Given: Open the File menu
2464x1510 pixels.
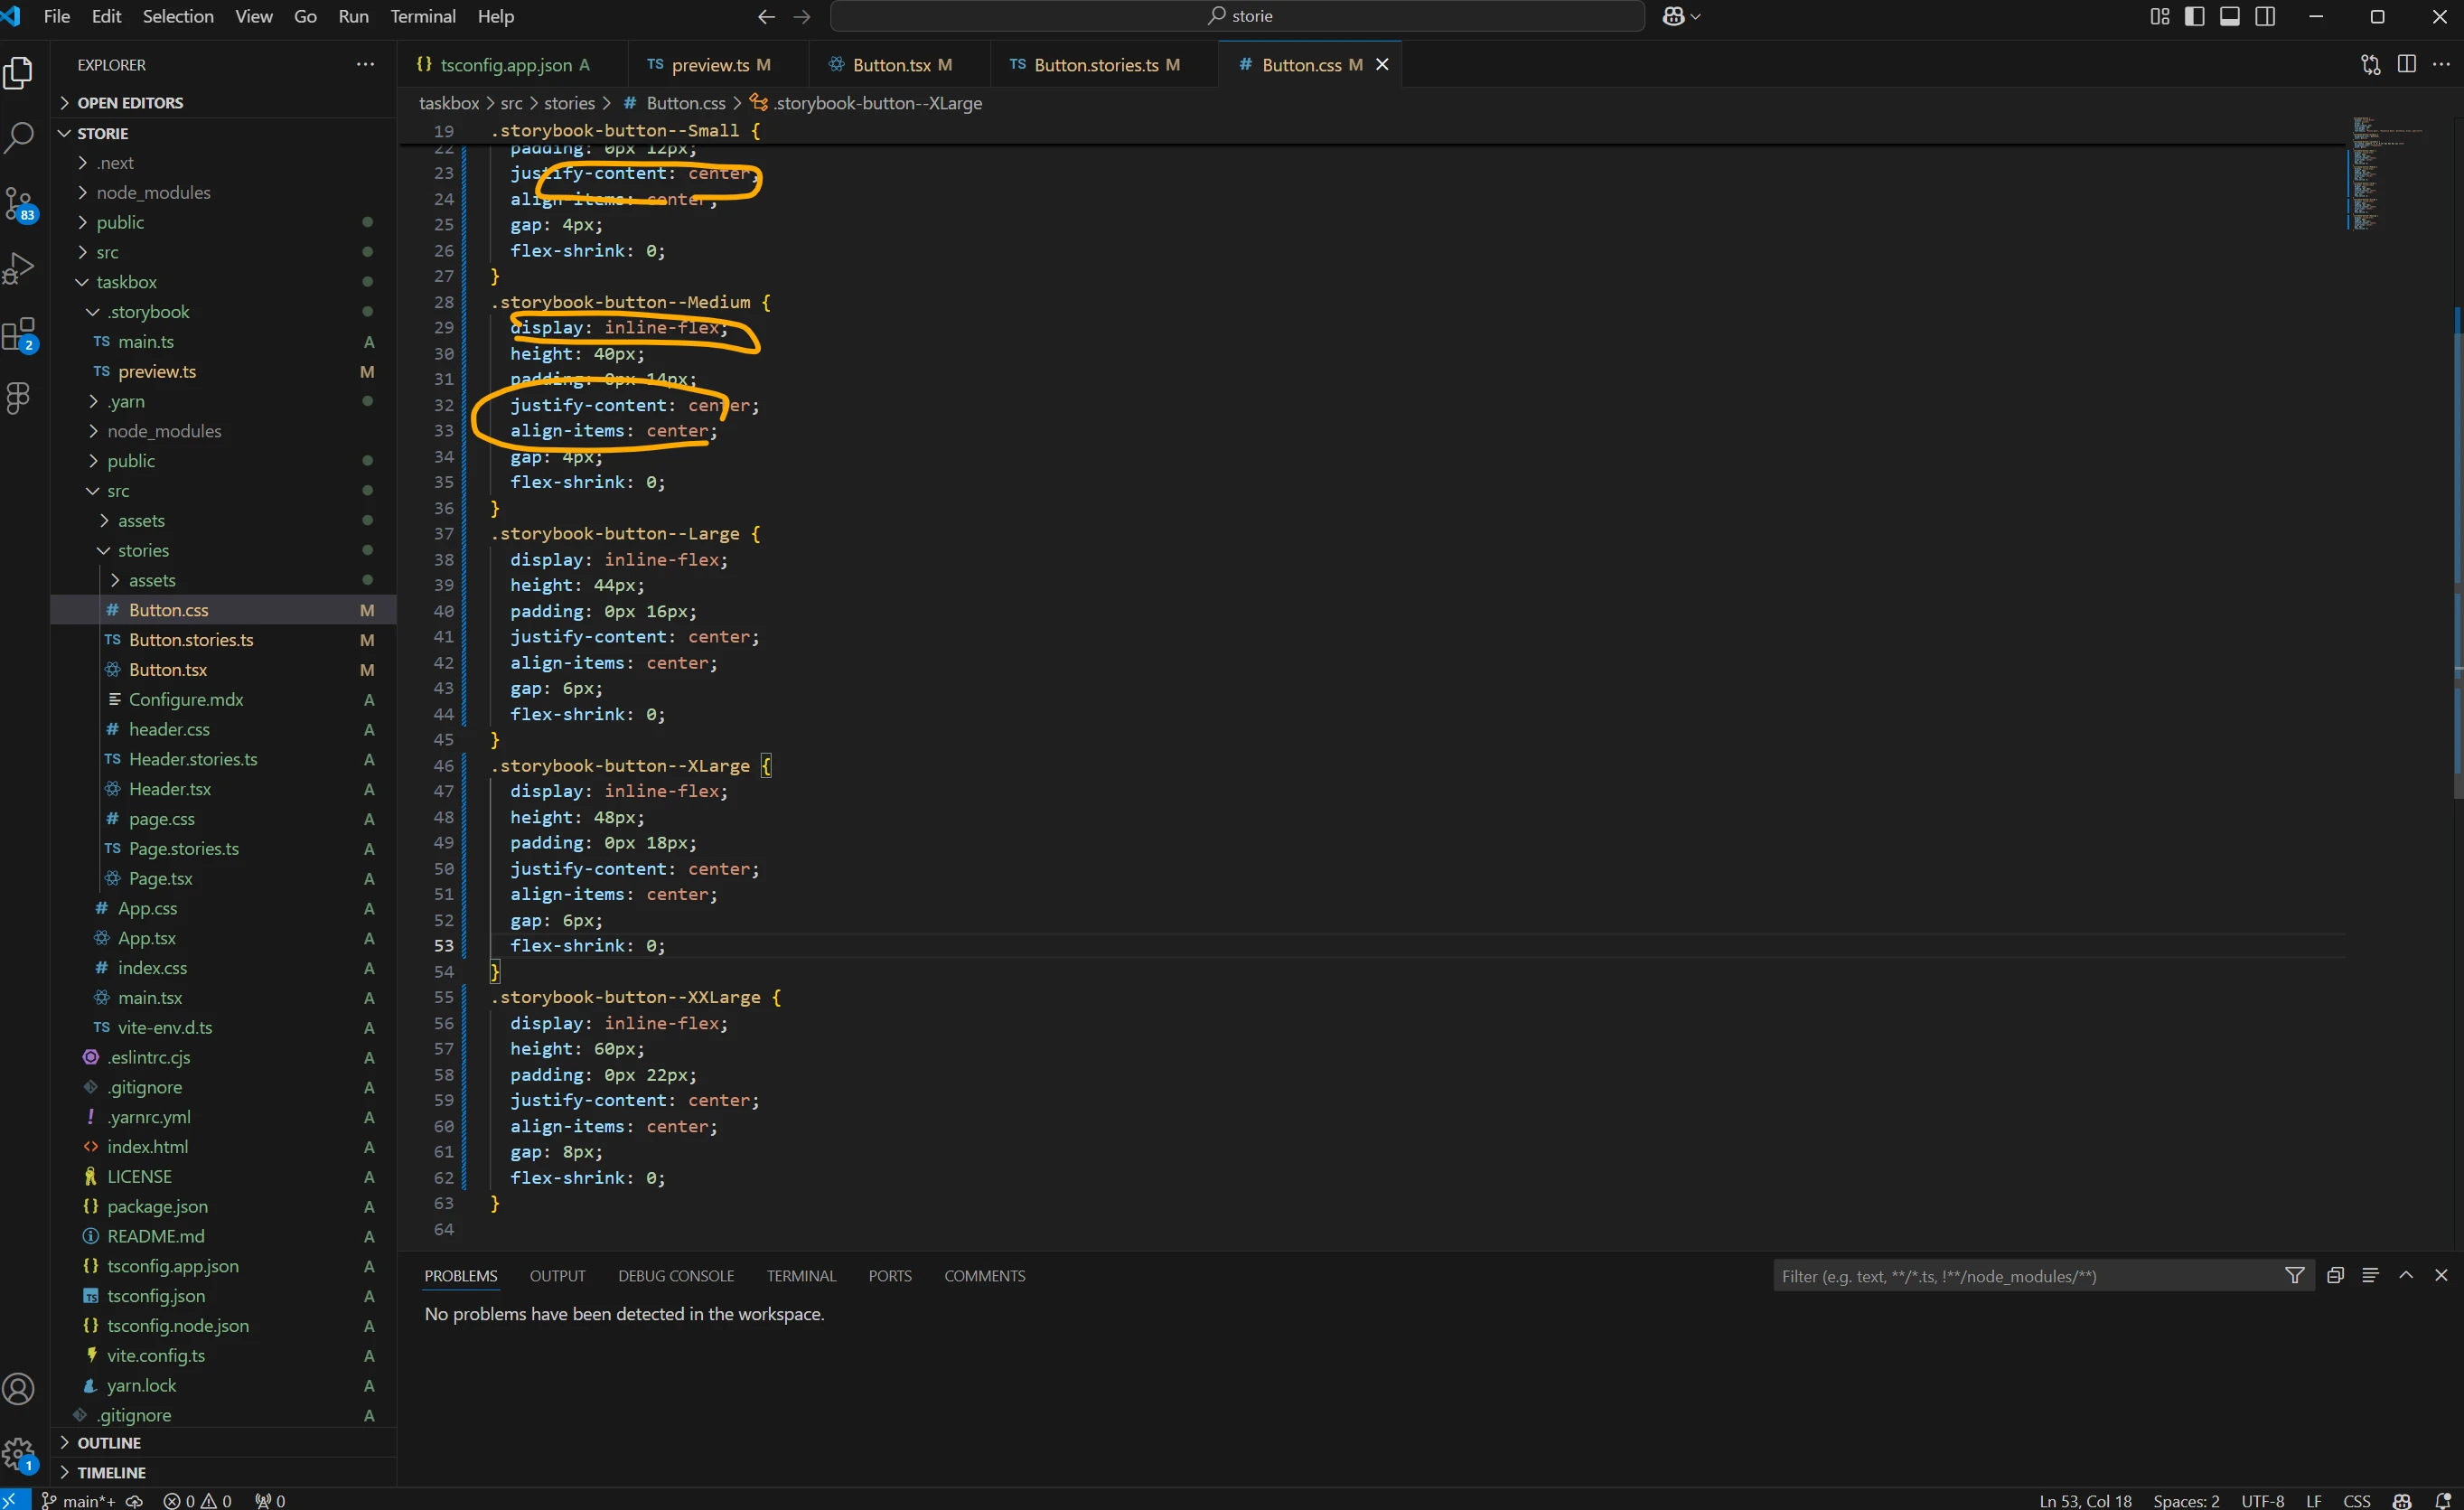Looking at the screenshot, I should [x=57, y=16].
